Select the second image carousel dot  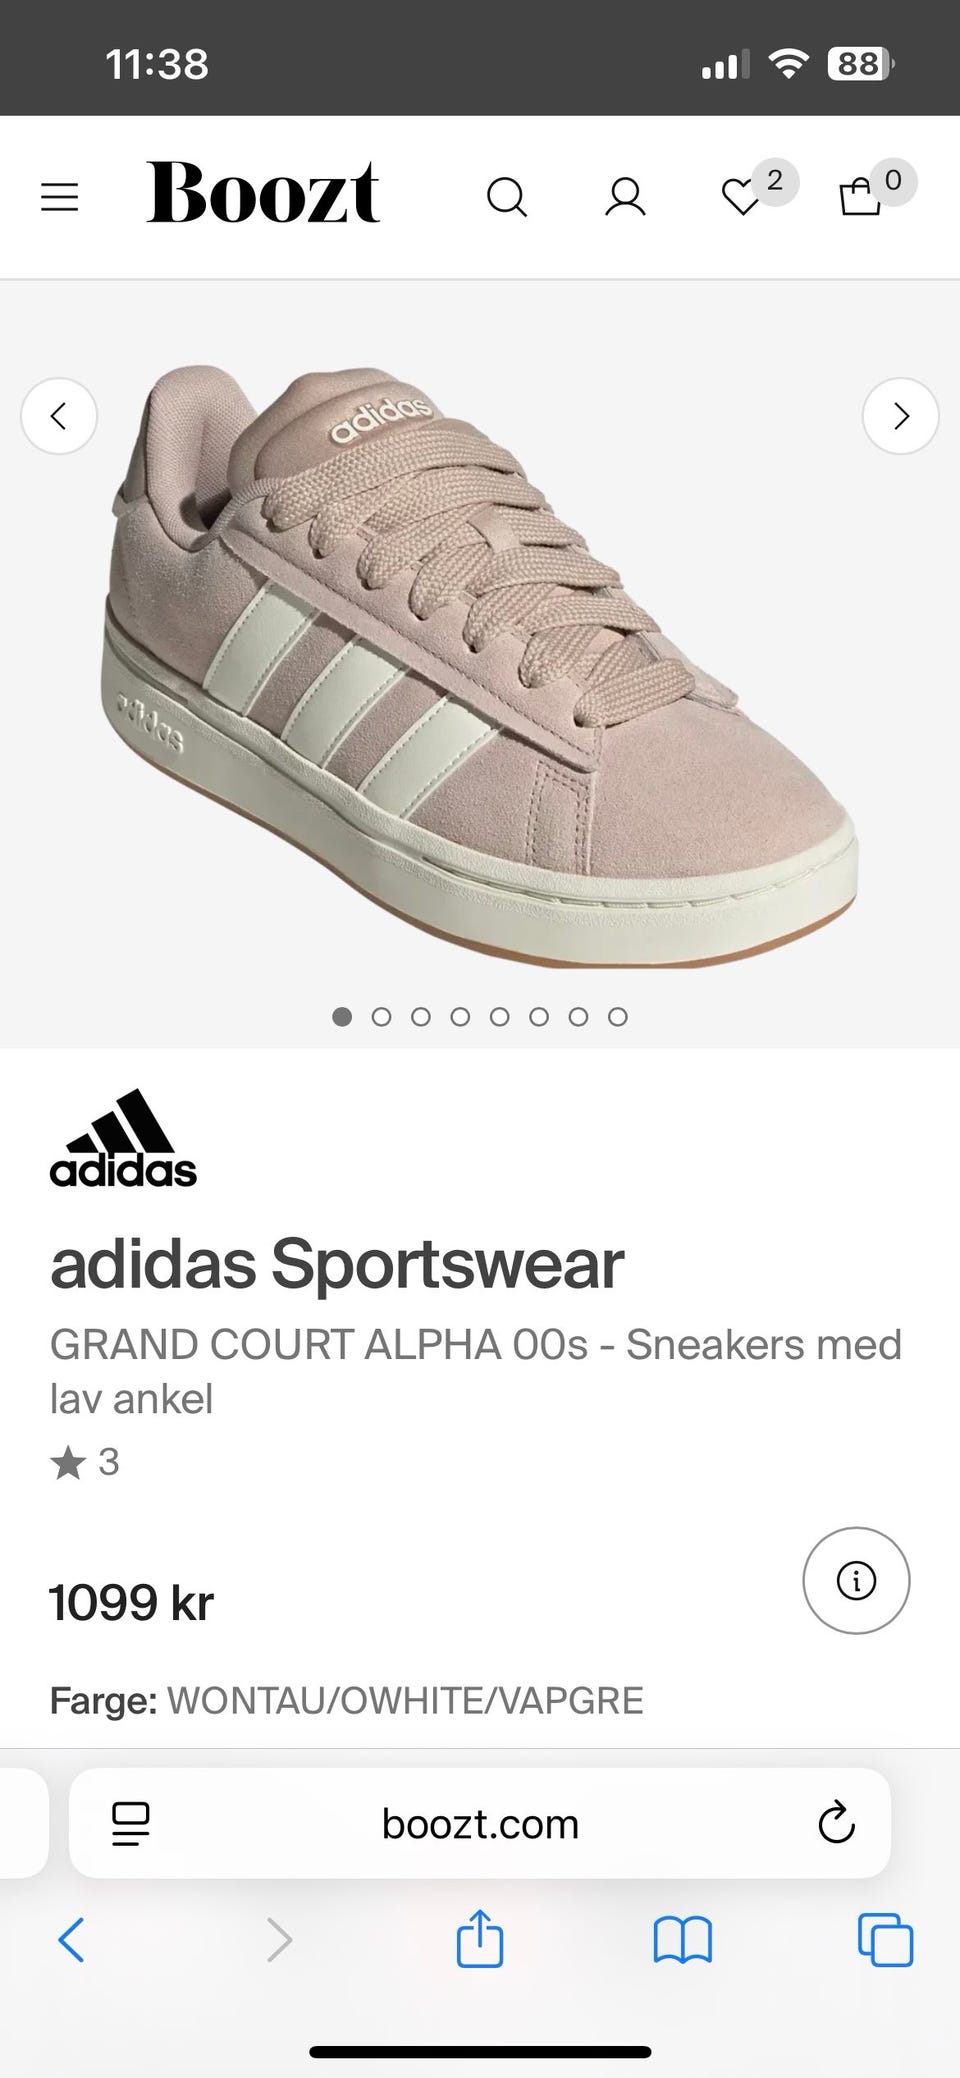(x=381, y=1017)
